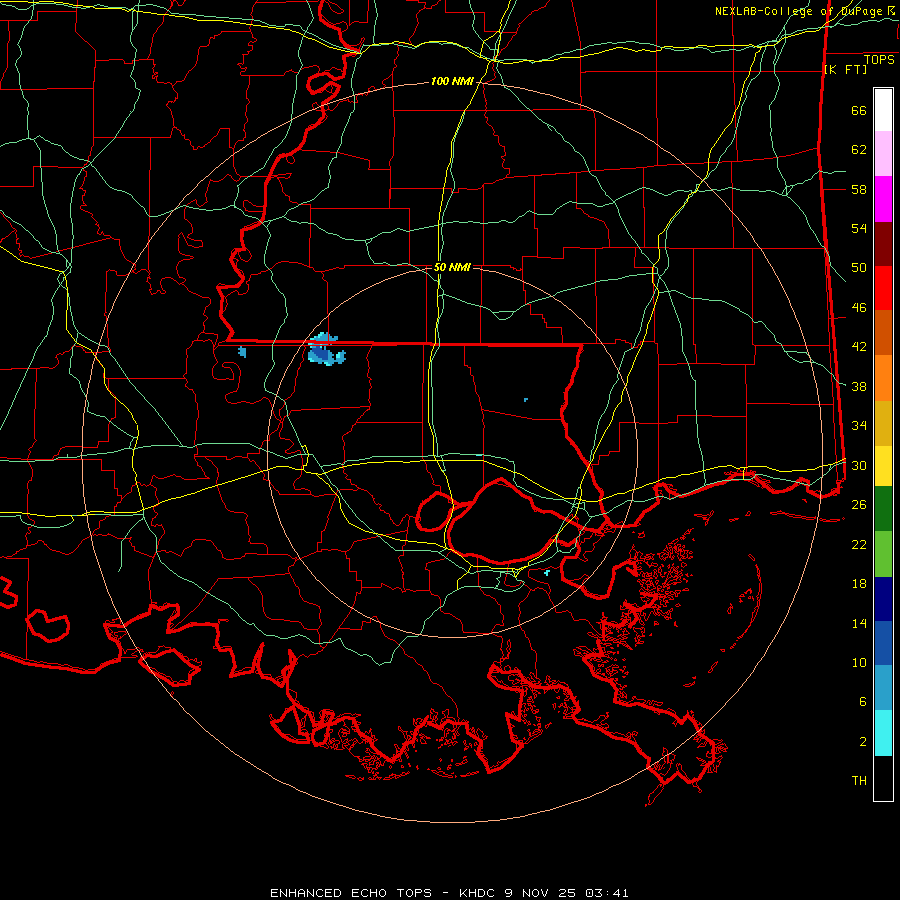Click the medium blue legend swatch
Screen dimensions: 900x900
tap(883, 643)
